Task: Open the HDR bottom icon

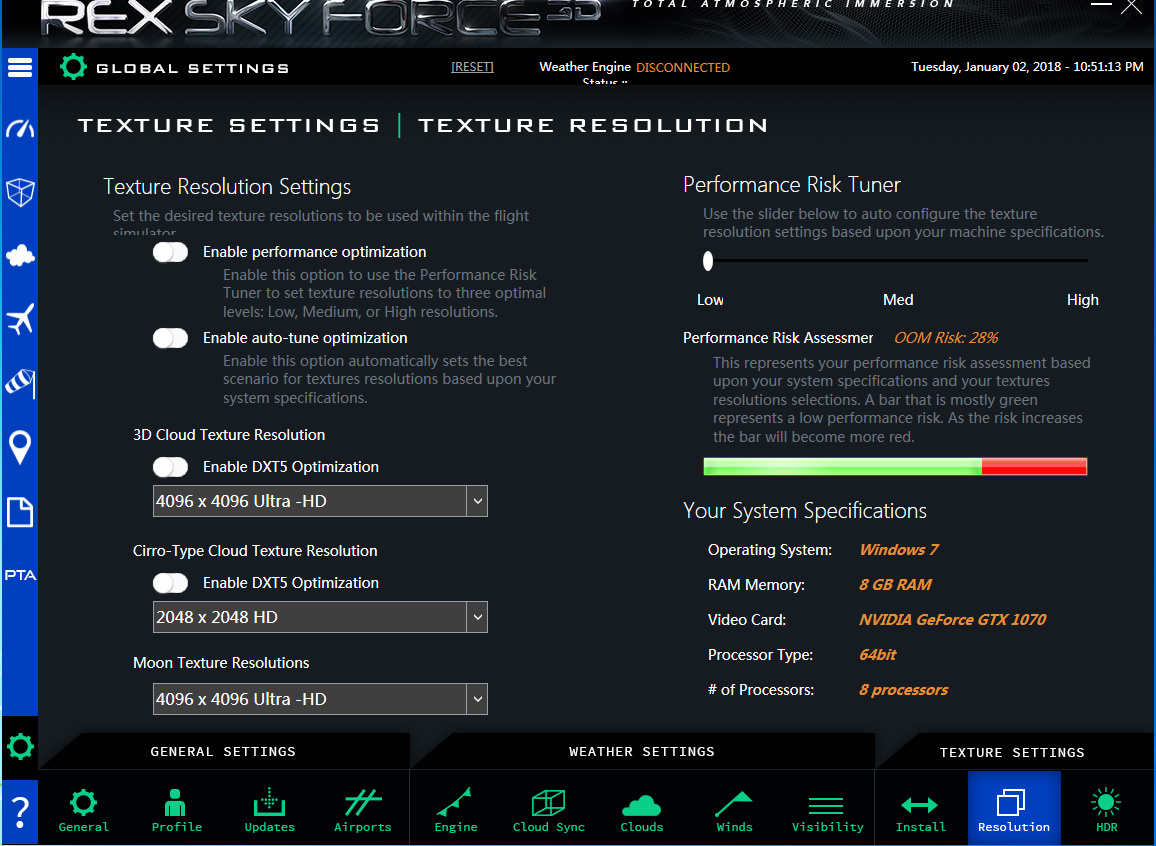Action: pyautogui.click(x=1106, y=811)
